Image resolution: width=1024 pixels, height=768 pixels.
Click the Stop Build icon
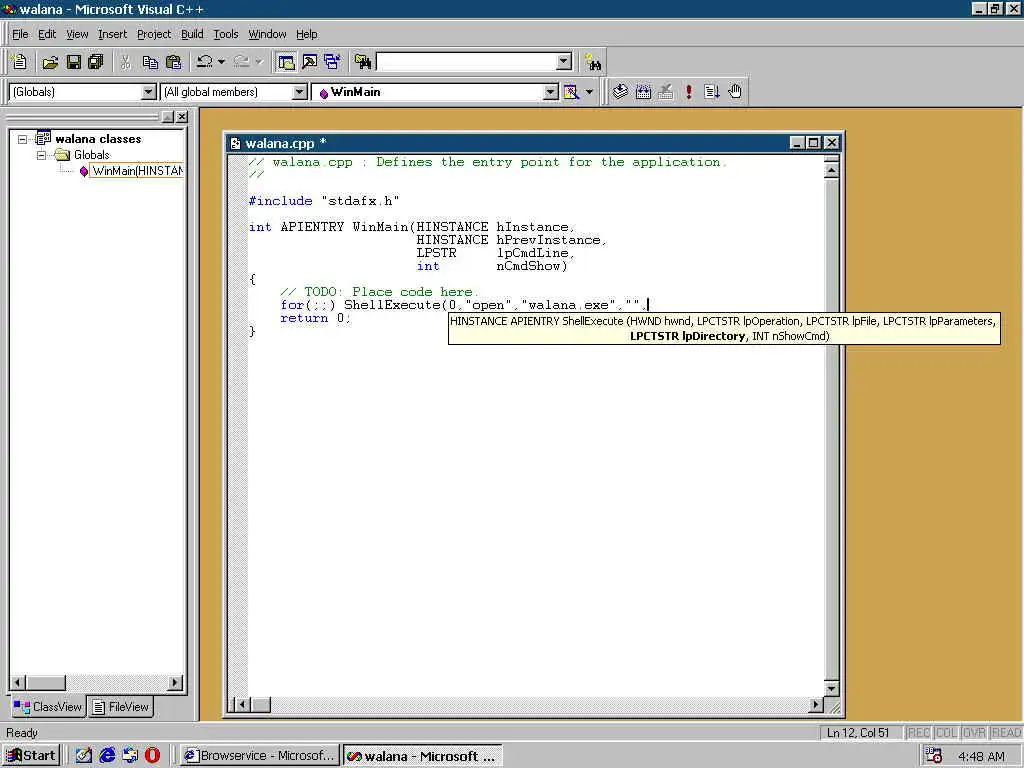pos(665,92)
